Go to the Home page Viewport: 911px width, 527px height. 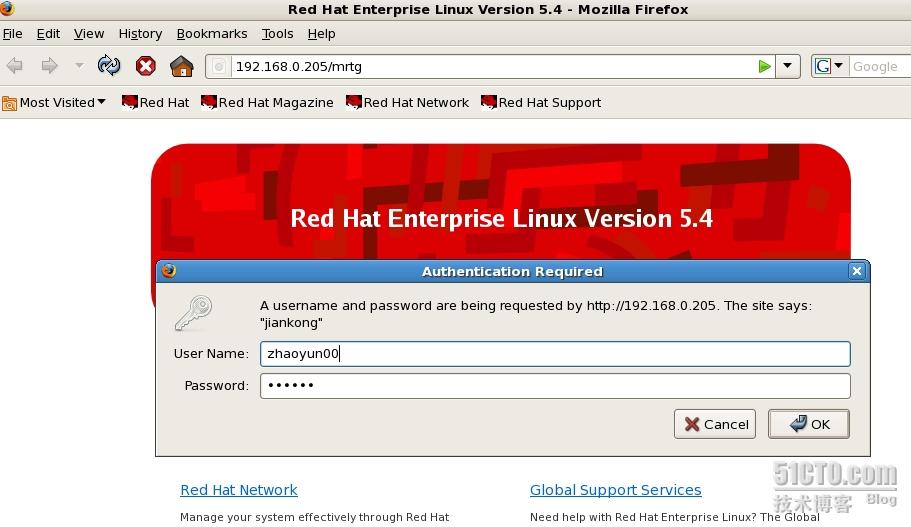coord(181,66)
